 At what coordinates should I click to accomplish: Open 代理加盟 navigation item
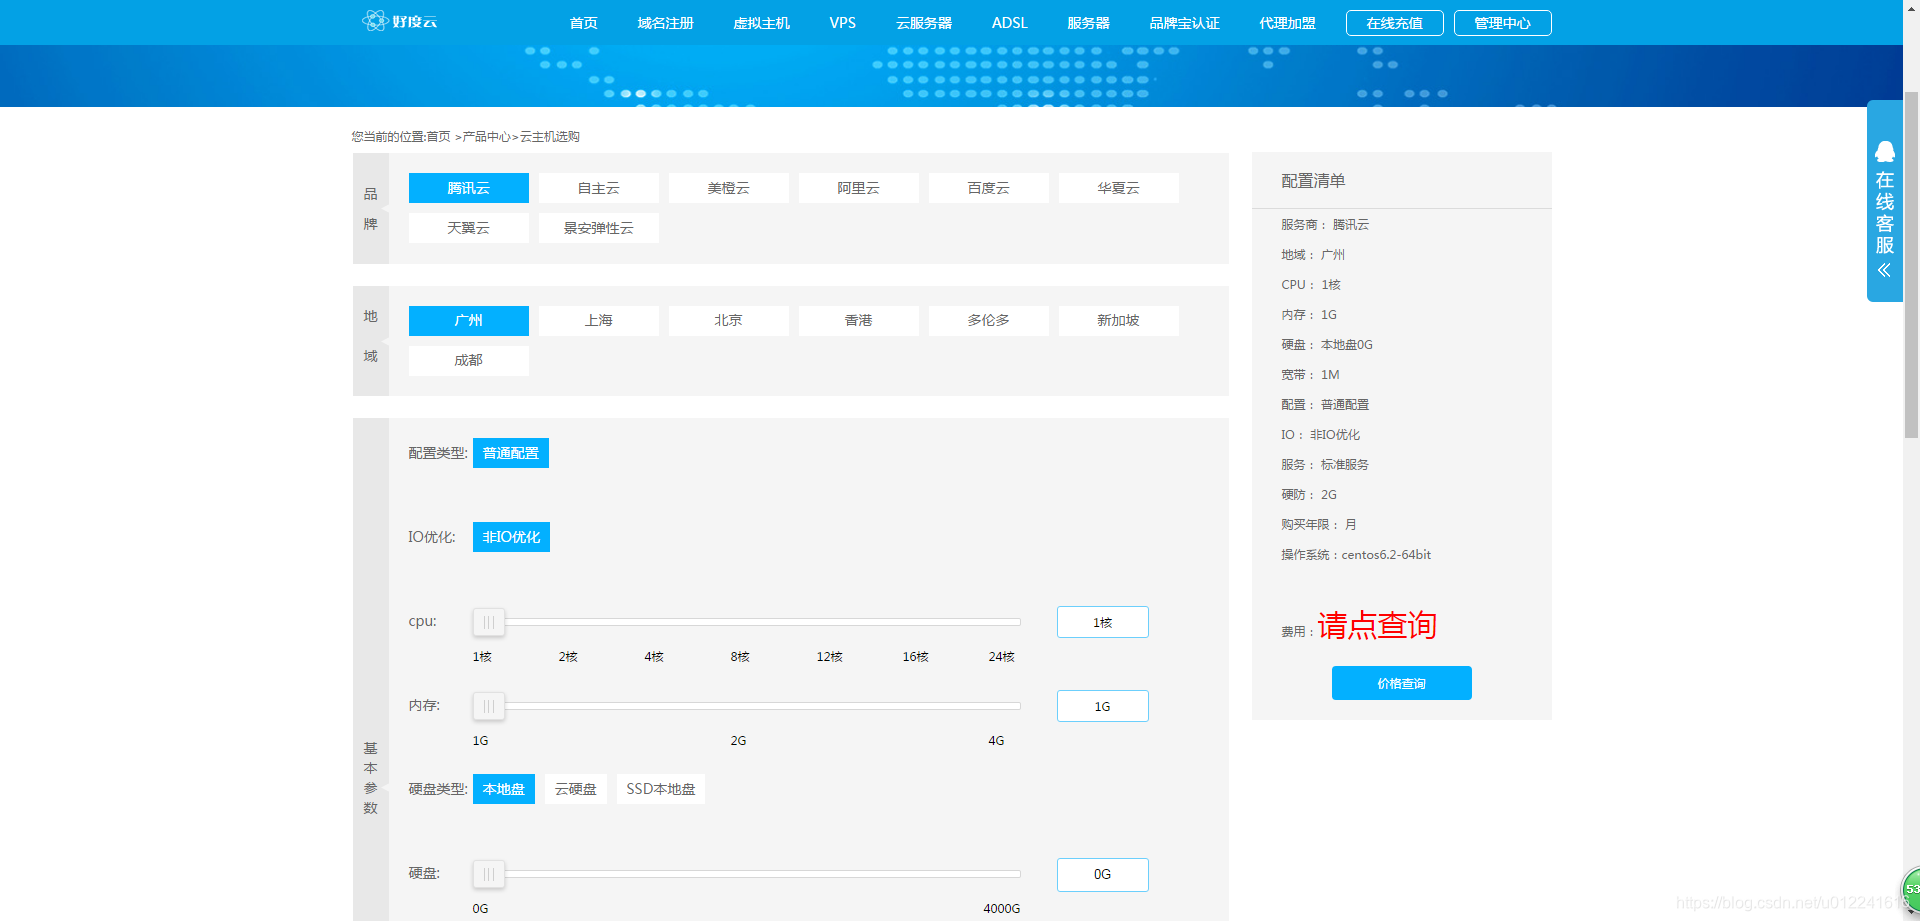click(1287, 23)
